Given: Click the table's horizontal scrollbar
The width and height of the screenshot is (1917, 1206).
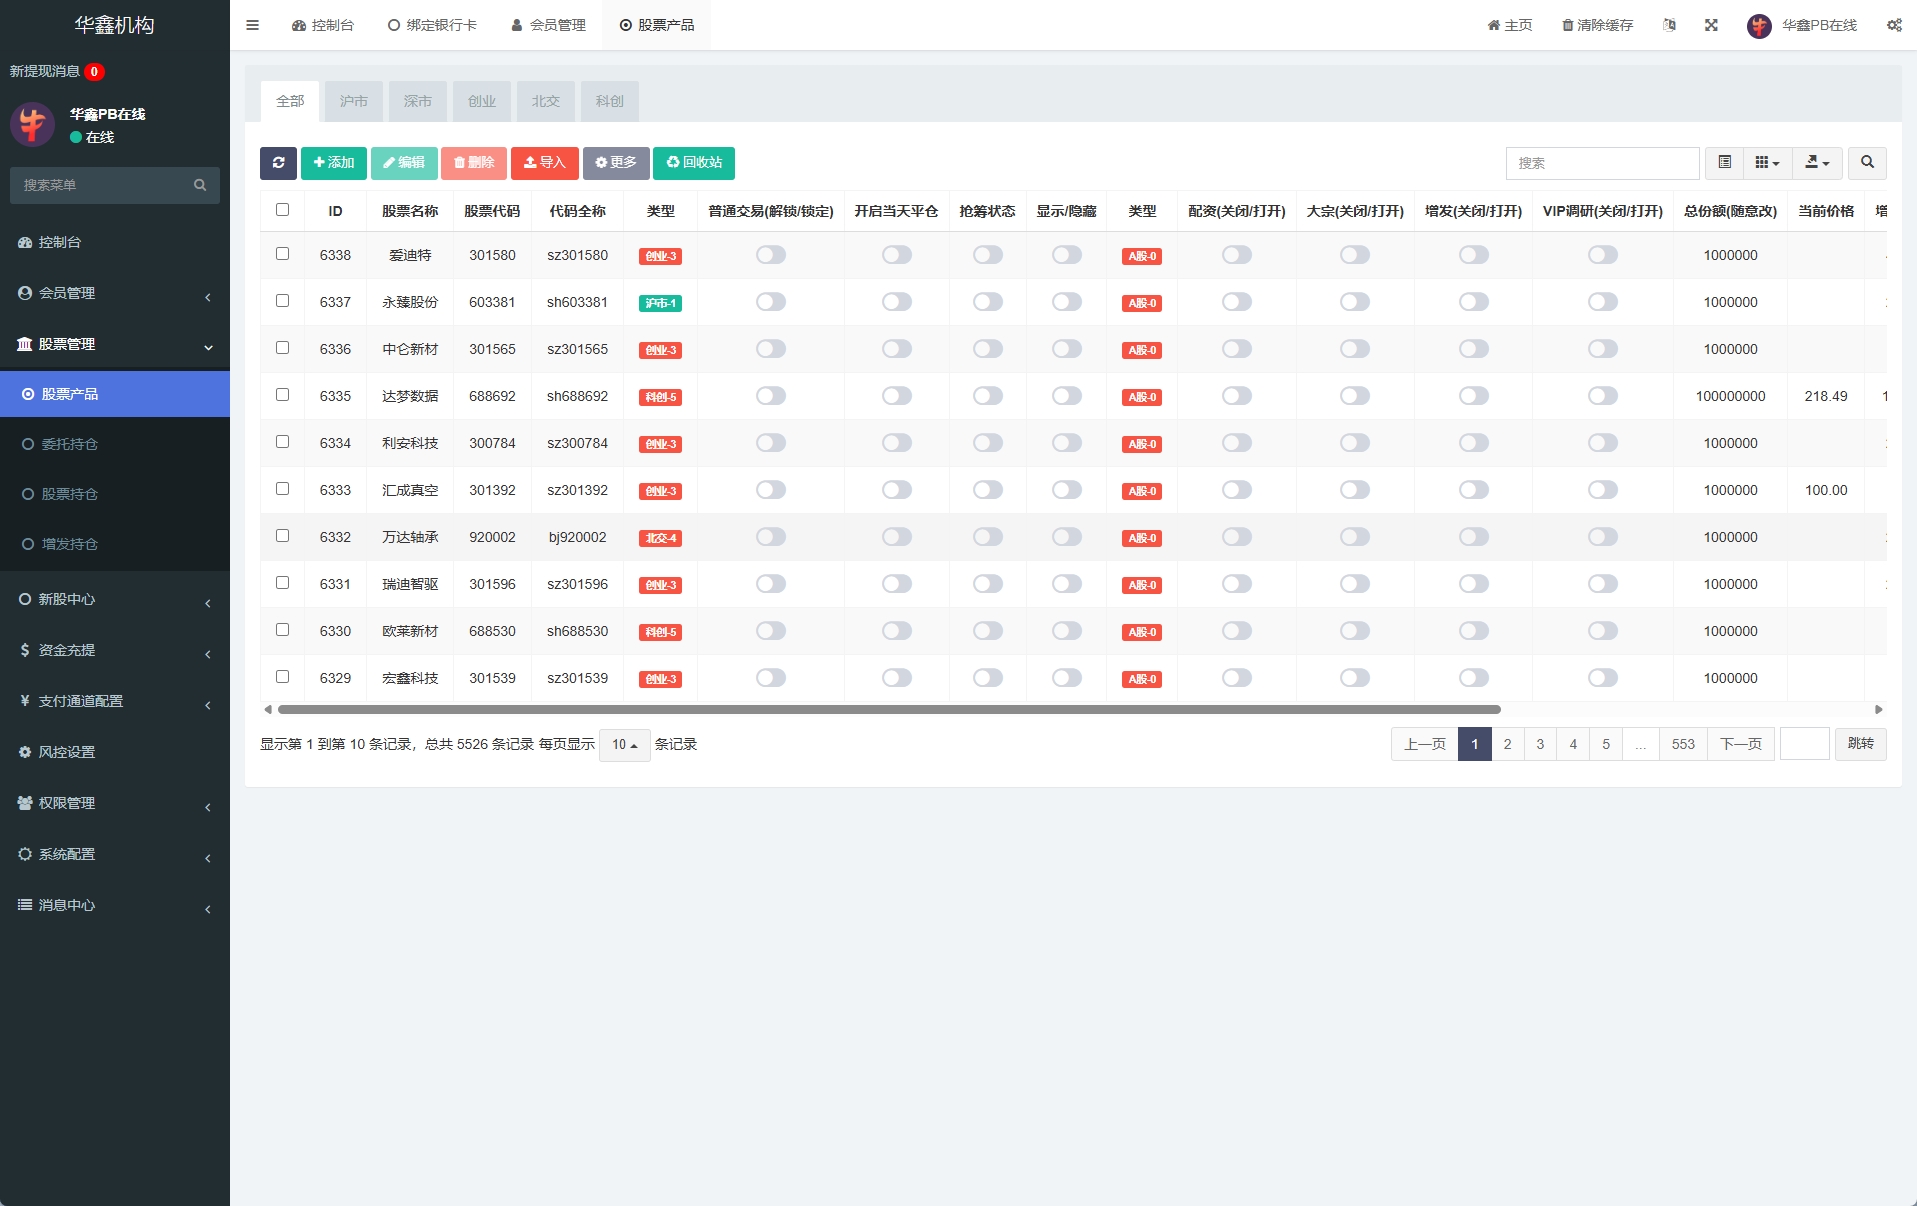Looking at the screenshot, I should point(888,710).
